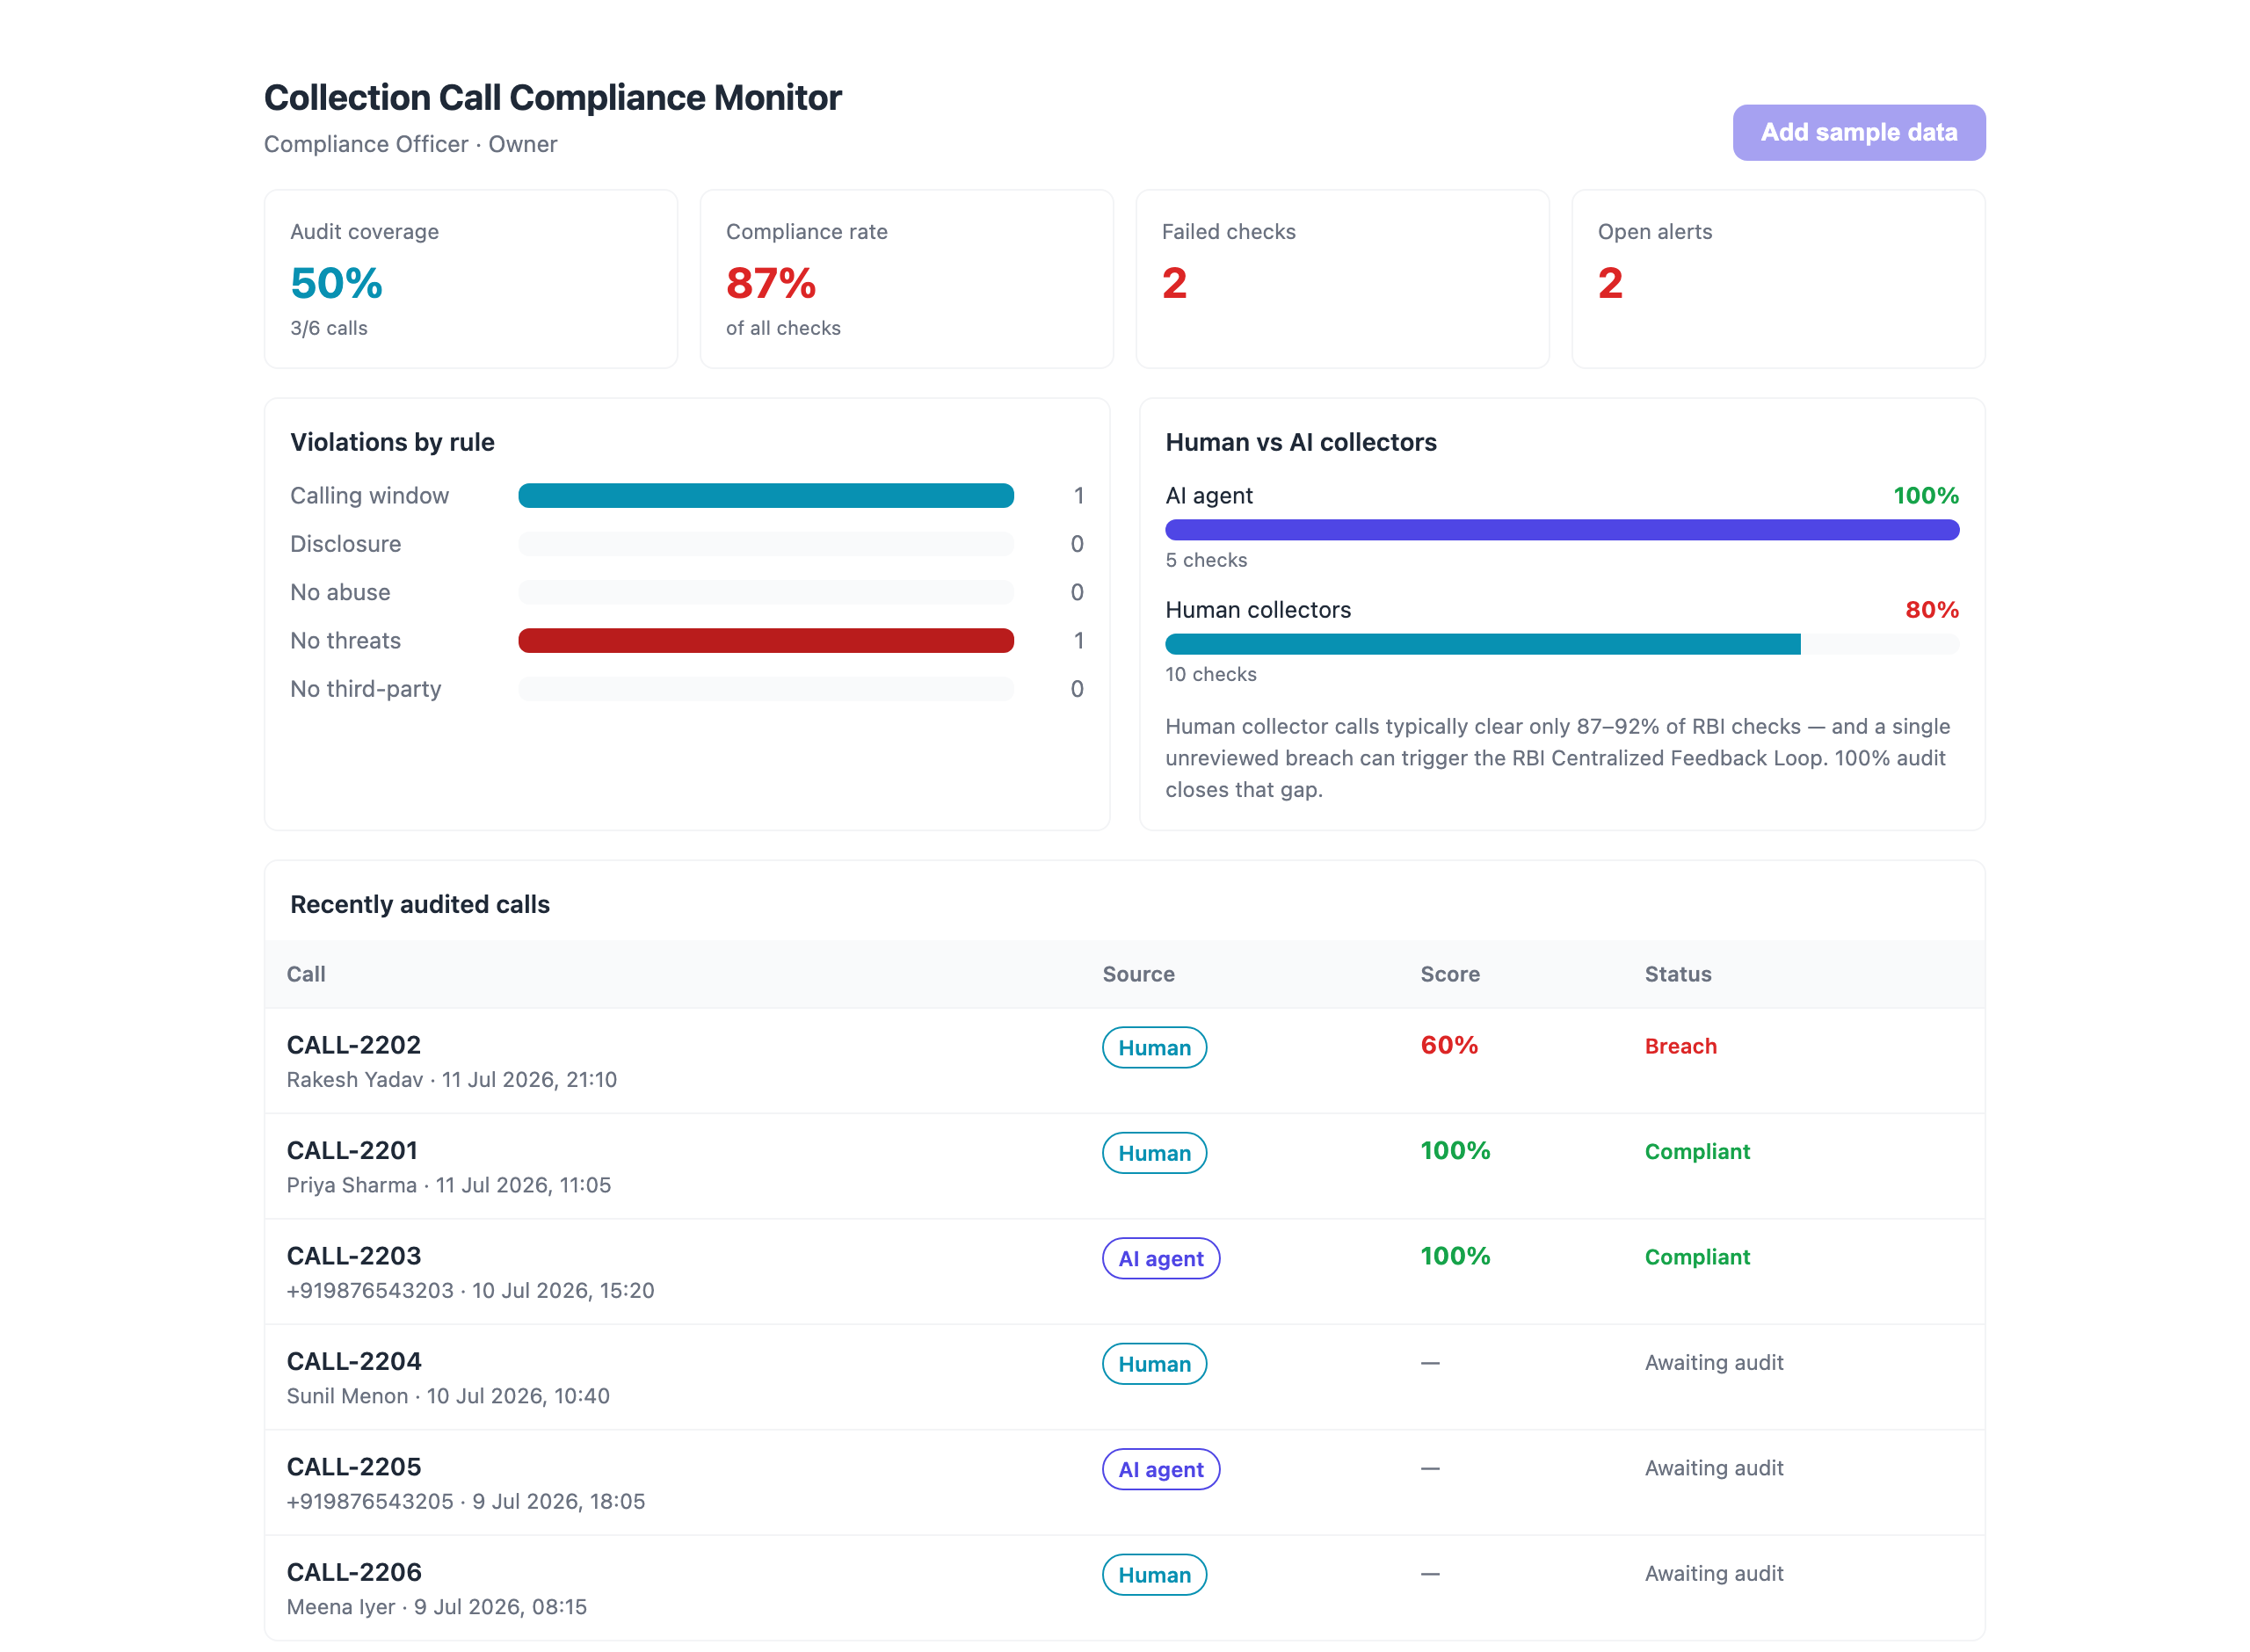Click the No threats violations bar
The image size is (2250, 1652).
click(765, 640)
